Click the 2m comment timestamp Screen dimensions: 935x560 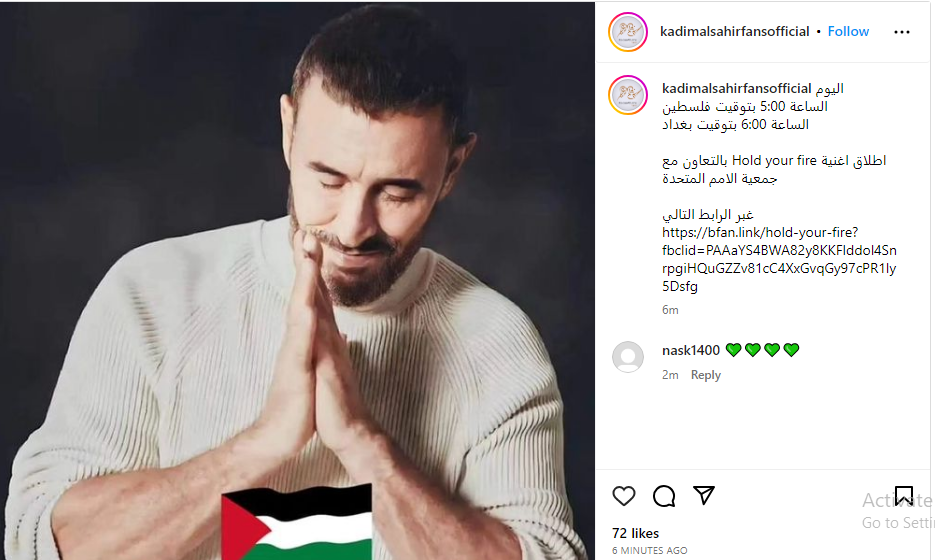click(670, 375)
